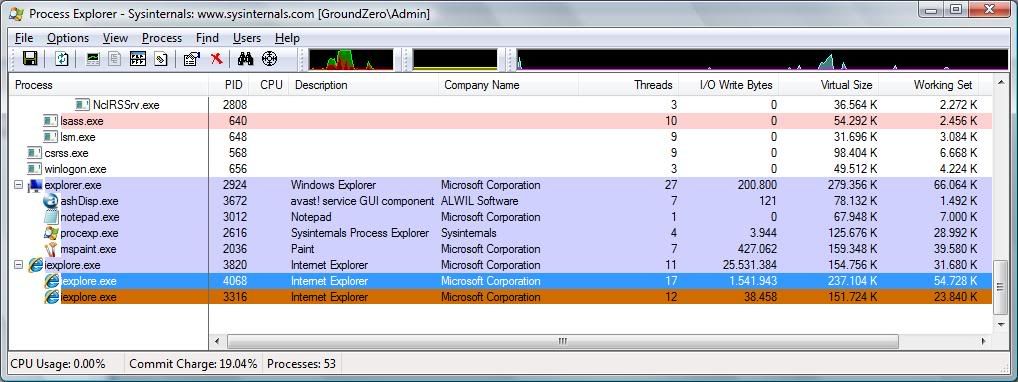This screenshot has width=1018, height=382.
Task: Select the NclRSSrv.exe process row
Action: tap(501, 105)
